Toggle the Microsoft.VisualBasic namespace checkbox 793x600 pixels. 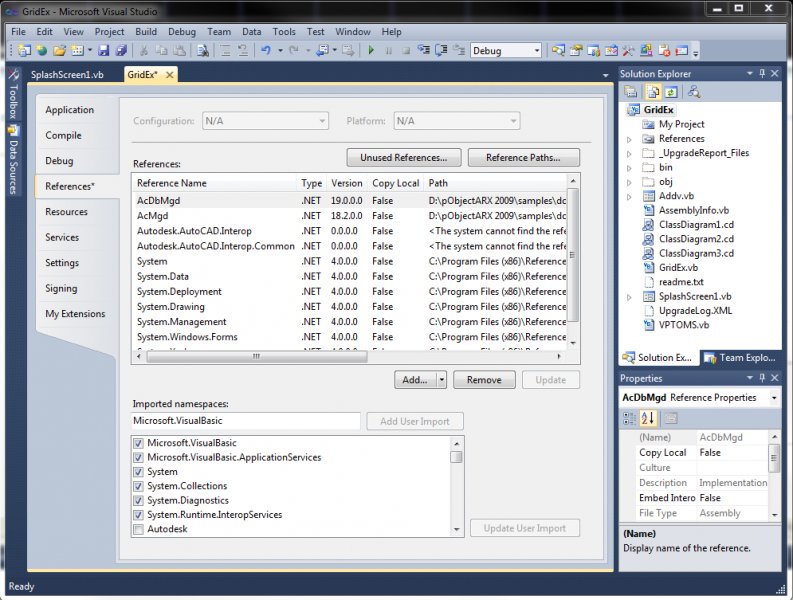[138, 443]
